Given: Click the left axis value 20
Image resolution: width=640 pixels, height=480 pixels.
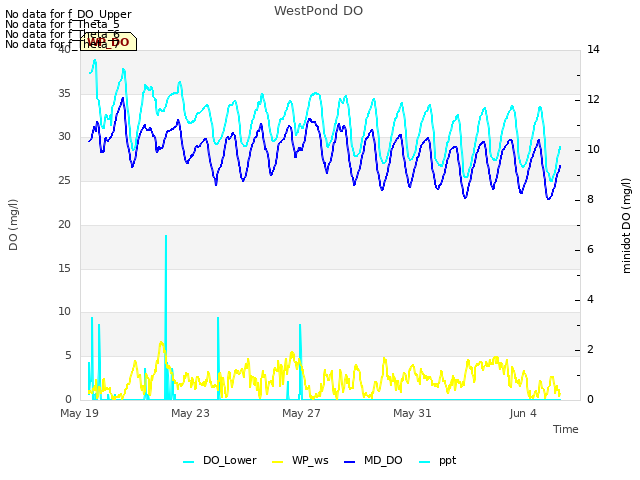Looking at the screenshot, I should click(64, 224).
